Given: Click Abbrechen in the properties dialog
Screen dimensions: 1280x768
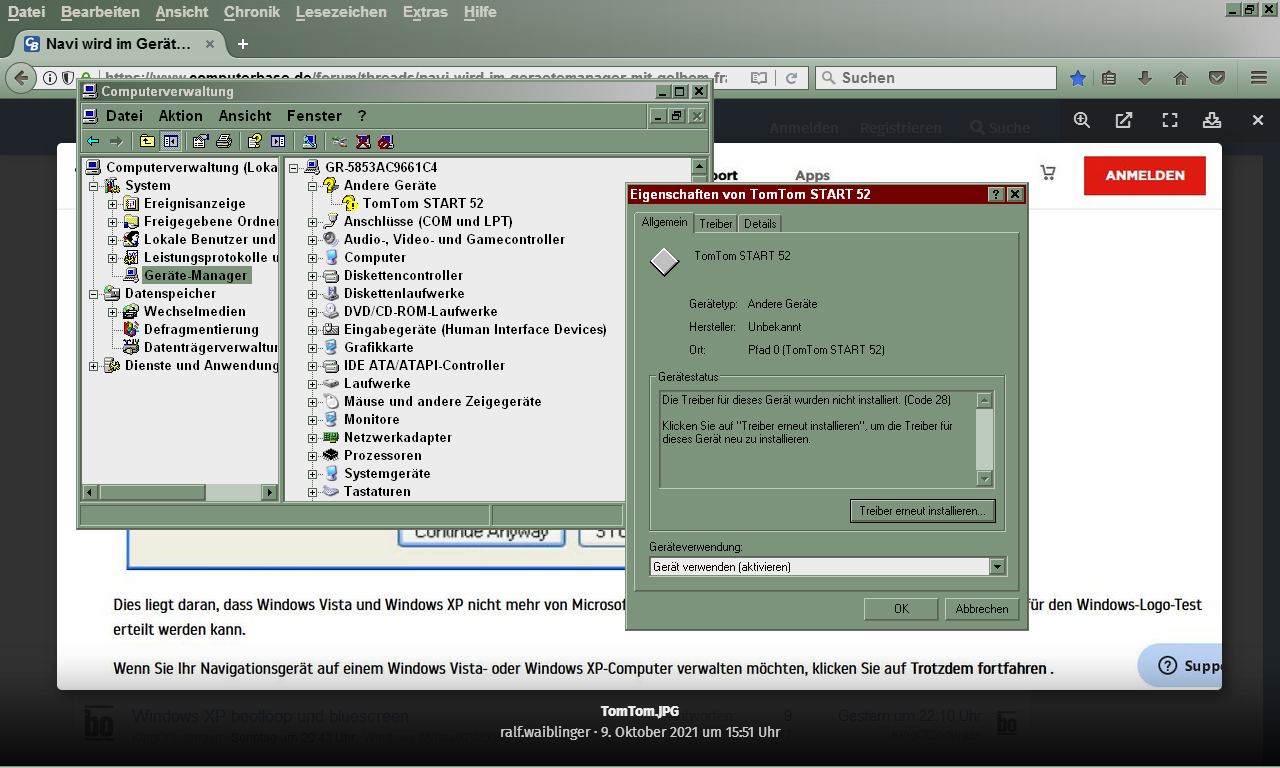Looking at the screenshot, I should pos(982,609).
